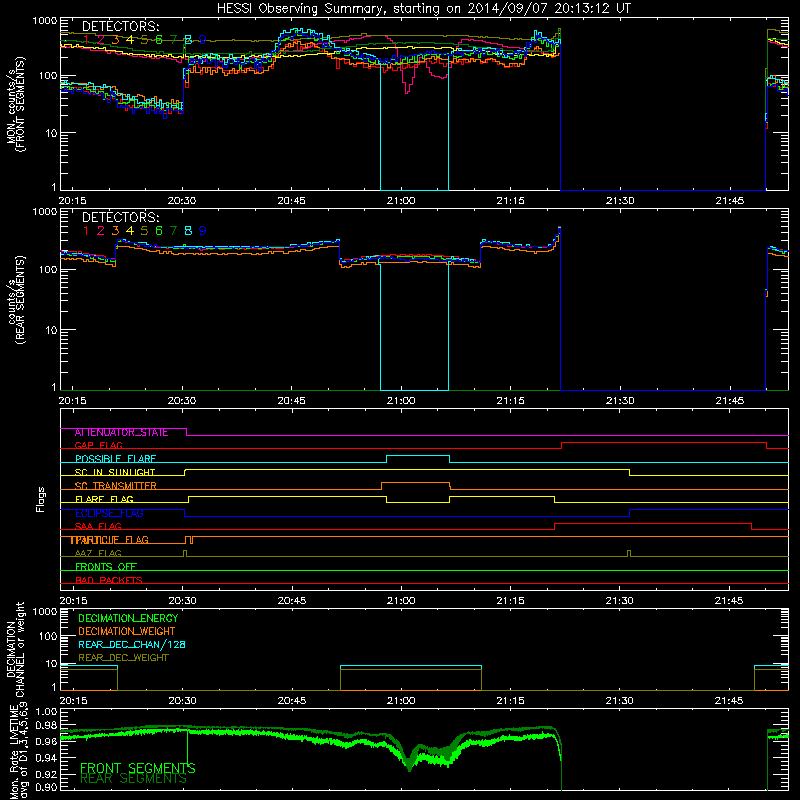Click the DECIMATION_ENERGY legend entry
Viewport: 800px width, 800px height.
[x=128, y=618]
